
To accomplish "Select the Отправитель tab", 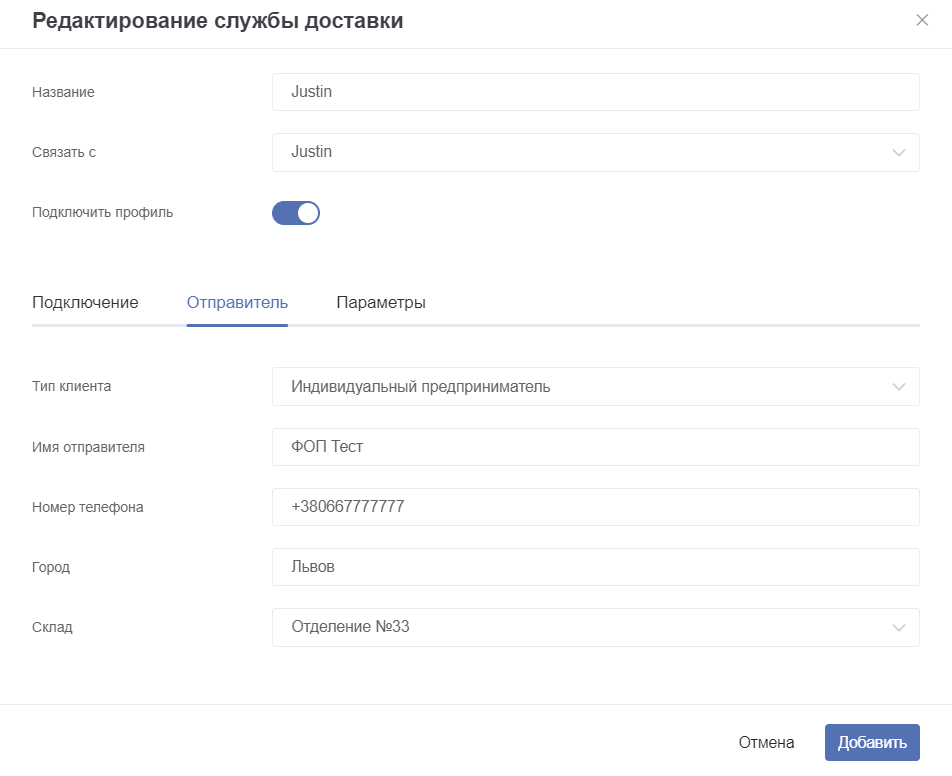I will pos(237,302).
